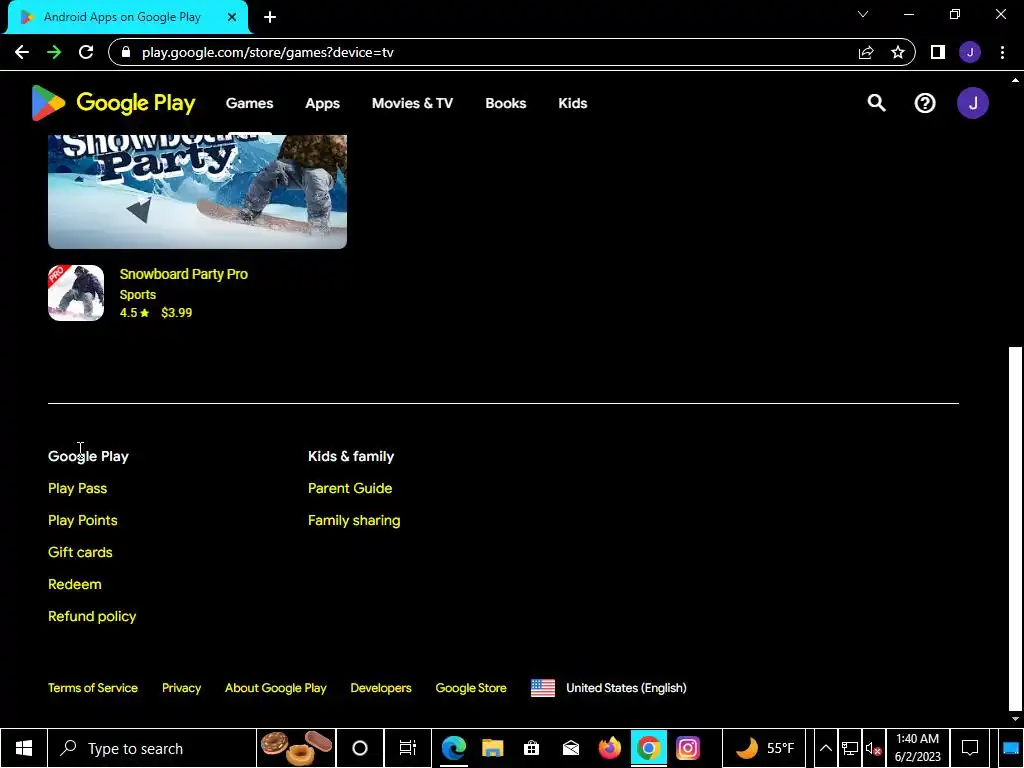Reload the page with the refresh icon

[86, 52]
